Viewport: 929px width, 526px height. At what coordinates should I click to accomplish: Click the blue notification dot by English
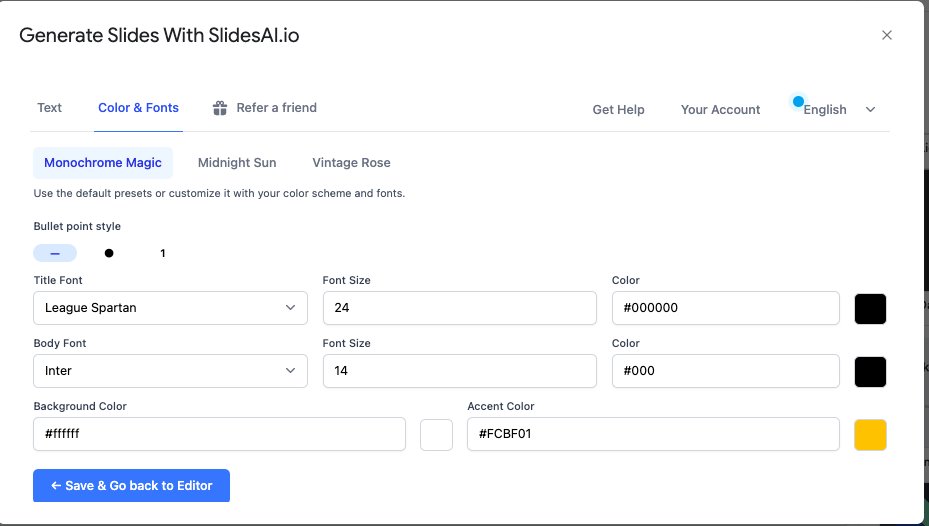point(798,101)
